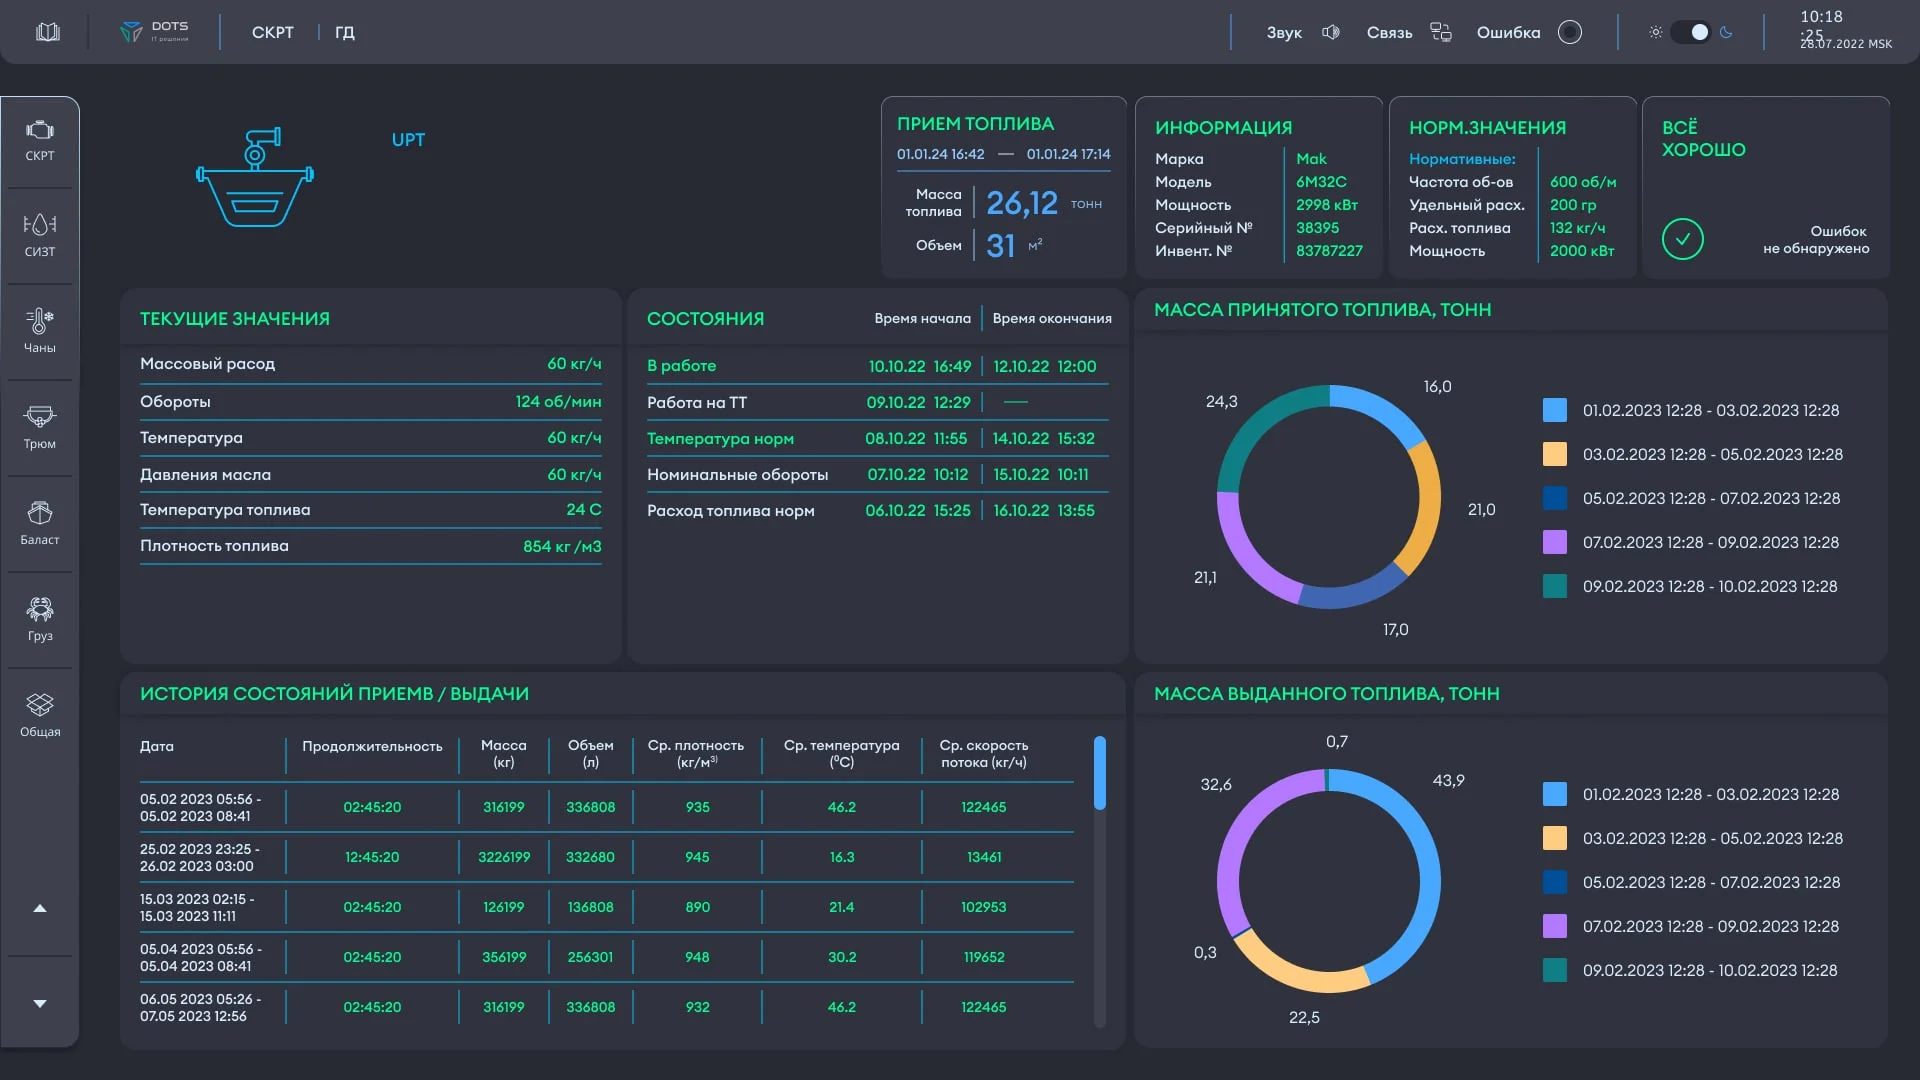Open the СИЗТ sidebar section
The width and height of the screenshot is (1920, 1080).
tap(40, 235)
